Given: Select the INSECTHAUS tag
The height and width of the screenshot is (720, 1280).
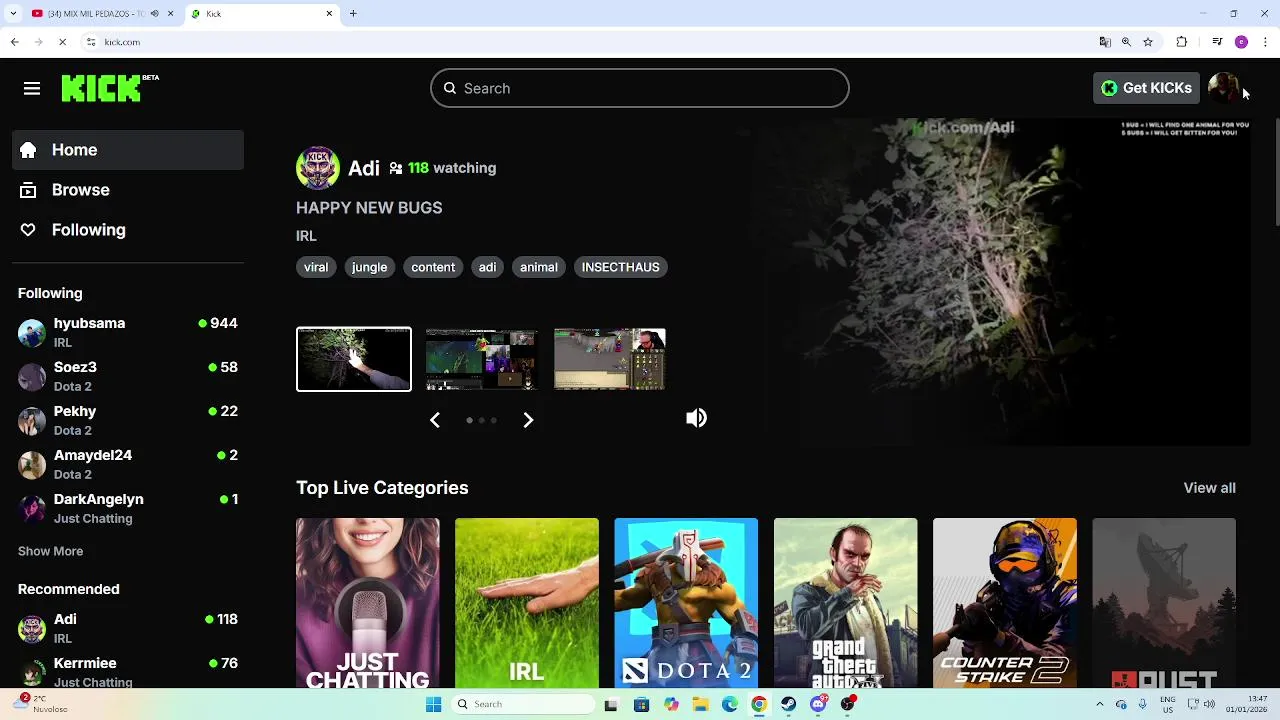Looking at the screenshot, I should [621, 267].
